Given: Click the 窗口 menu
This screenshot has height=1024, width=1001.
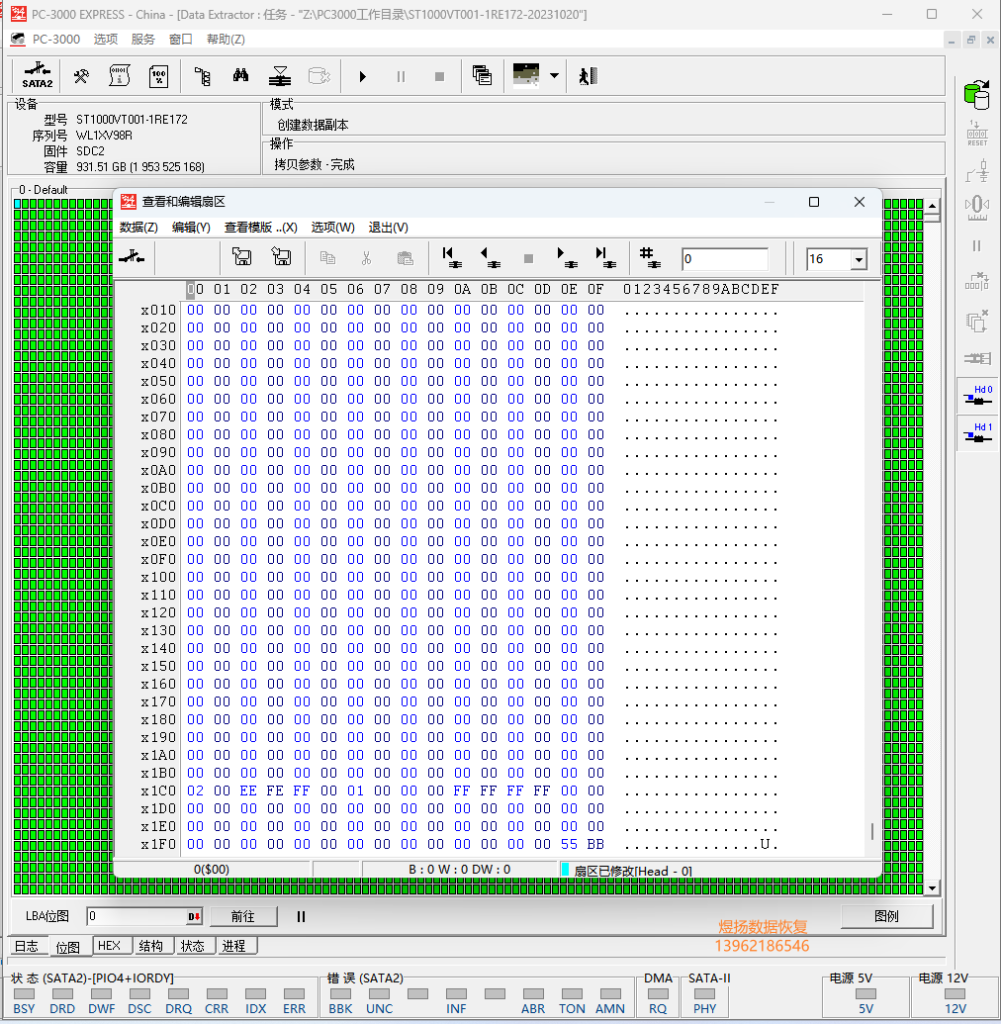Looking at the screenshot, I should (x=181, y=39).
